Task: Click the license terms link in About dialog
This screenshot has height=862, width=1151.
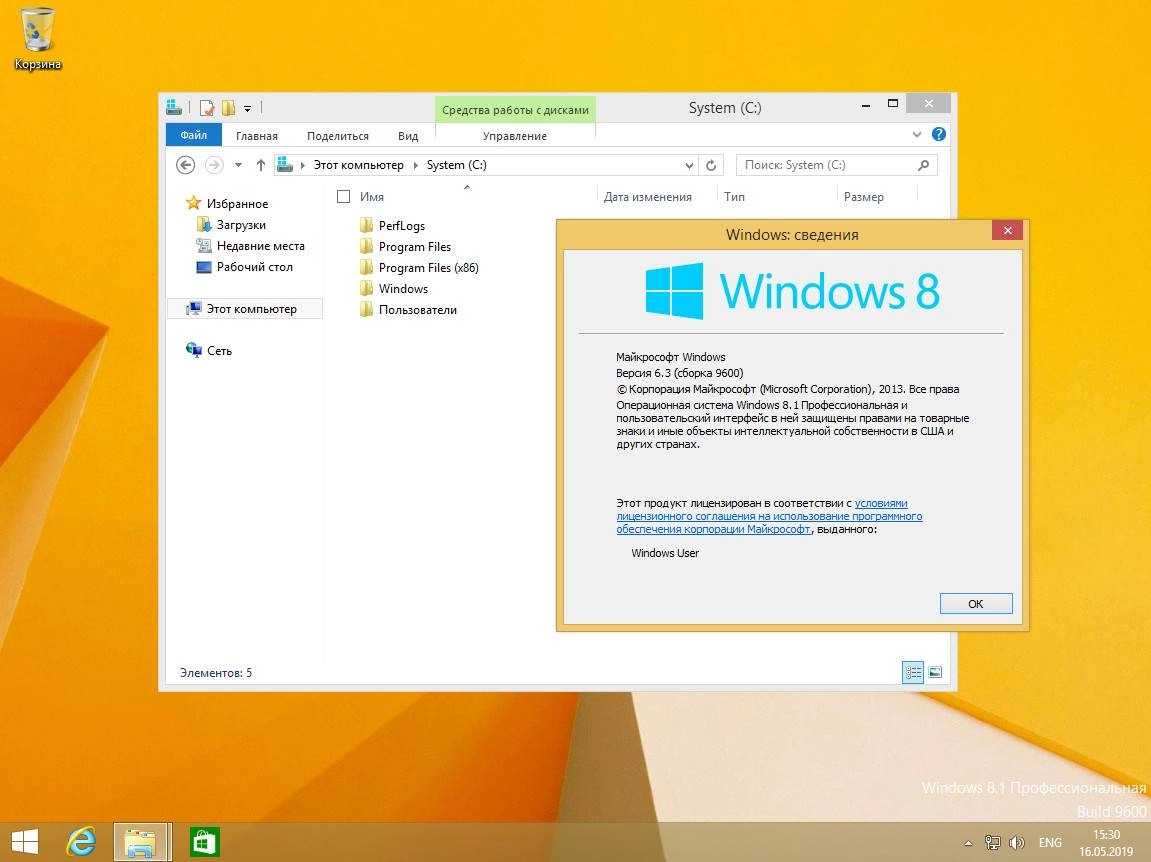Action: point(769,516)
